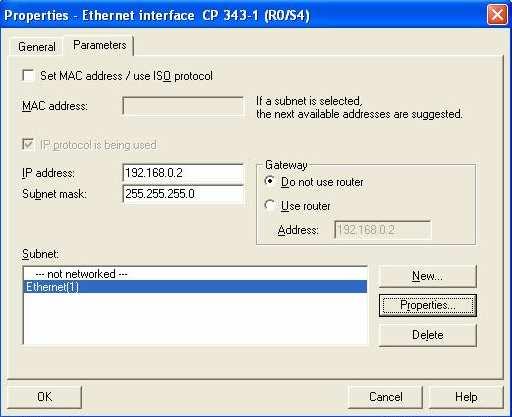Select Do not use router option
Viewport: 512px width, 417px height.
click(270, 182)
